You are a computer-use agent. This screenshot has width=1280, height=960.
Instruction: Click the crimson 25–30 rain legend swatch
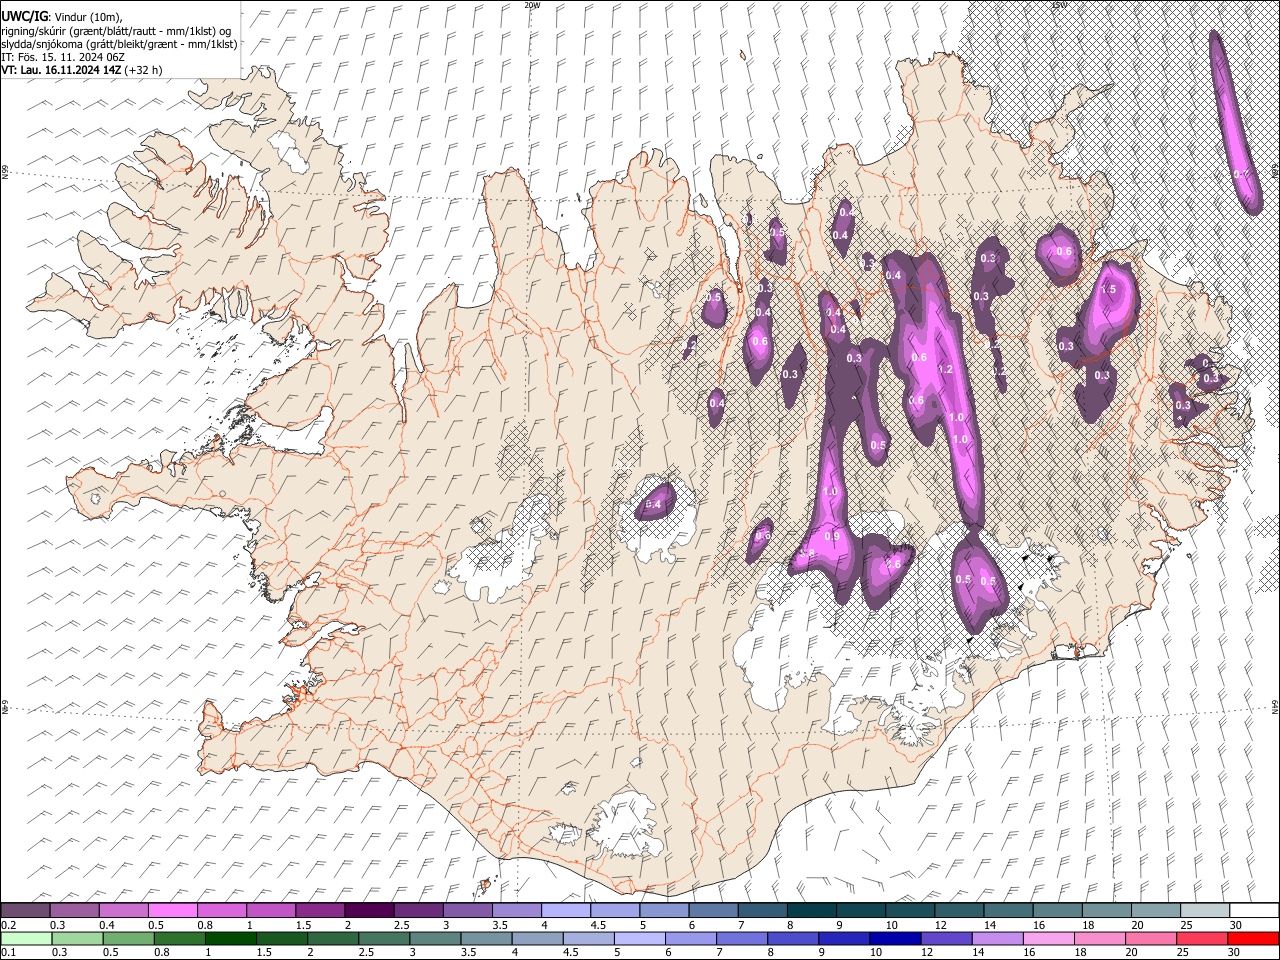coord(1202,938)
